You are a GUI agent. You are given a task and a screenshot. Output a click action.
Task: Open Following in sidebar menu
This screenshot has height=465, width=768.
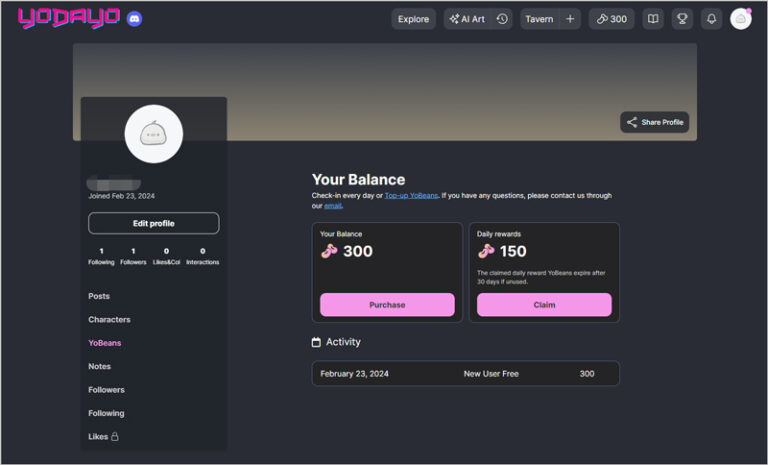[x=106, y=413]
